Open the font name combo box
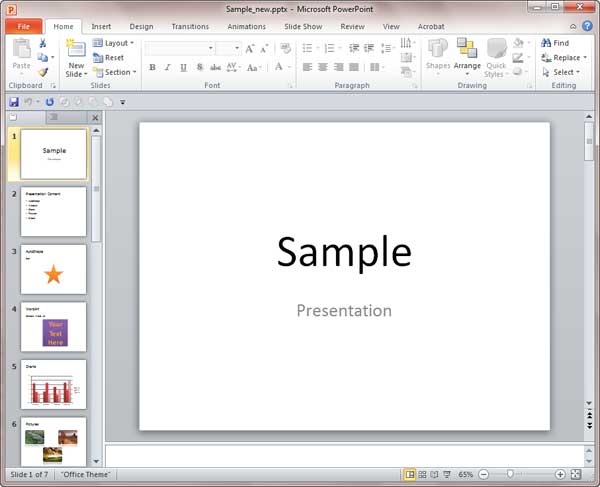The width and height of the screenshot is (600, 487). (x=180, y=47)
